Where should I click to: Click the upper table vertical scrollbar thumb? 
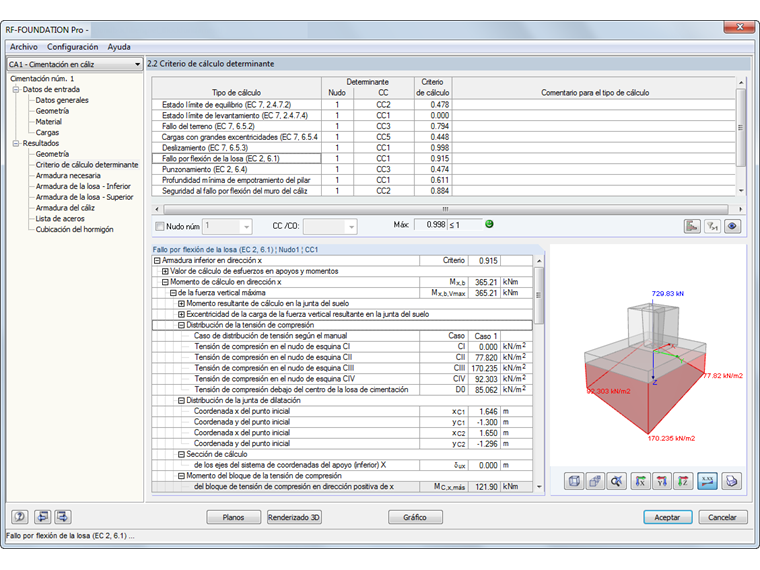pyautogui.click(x=741, y=127)
